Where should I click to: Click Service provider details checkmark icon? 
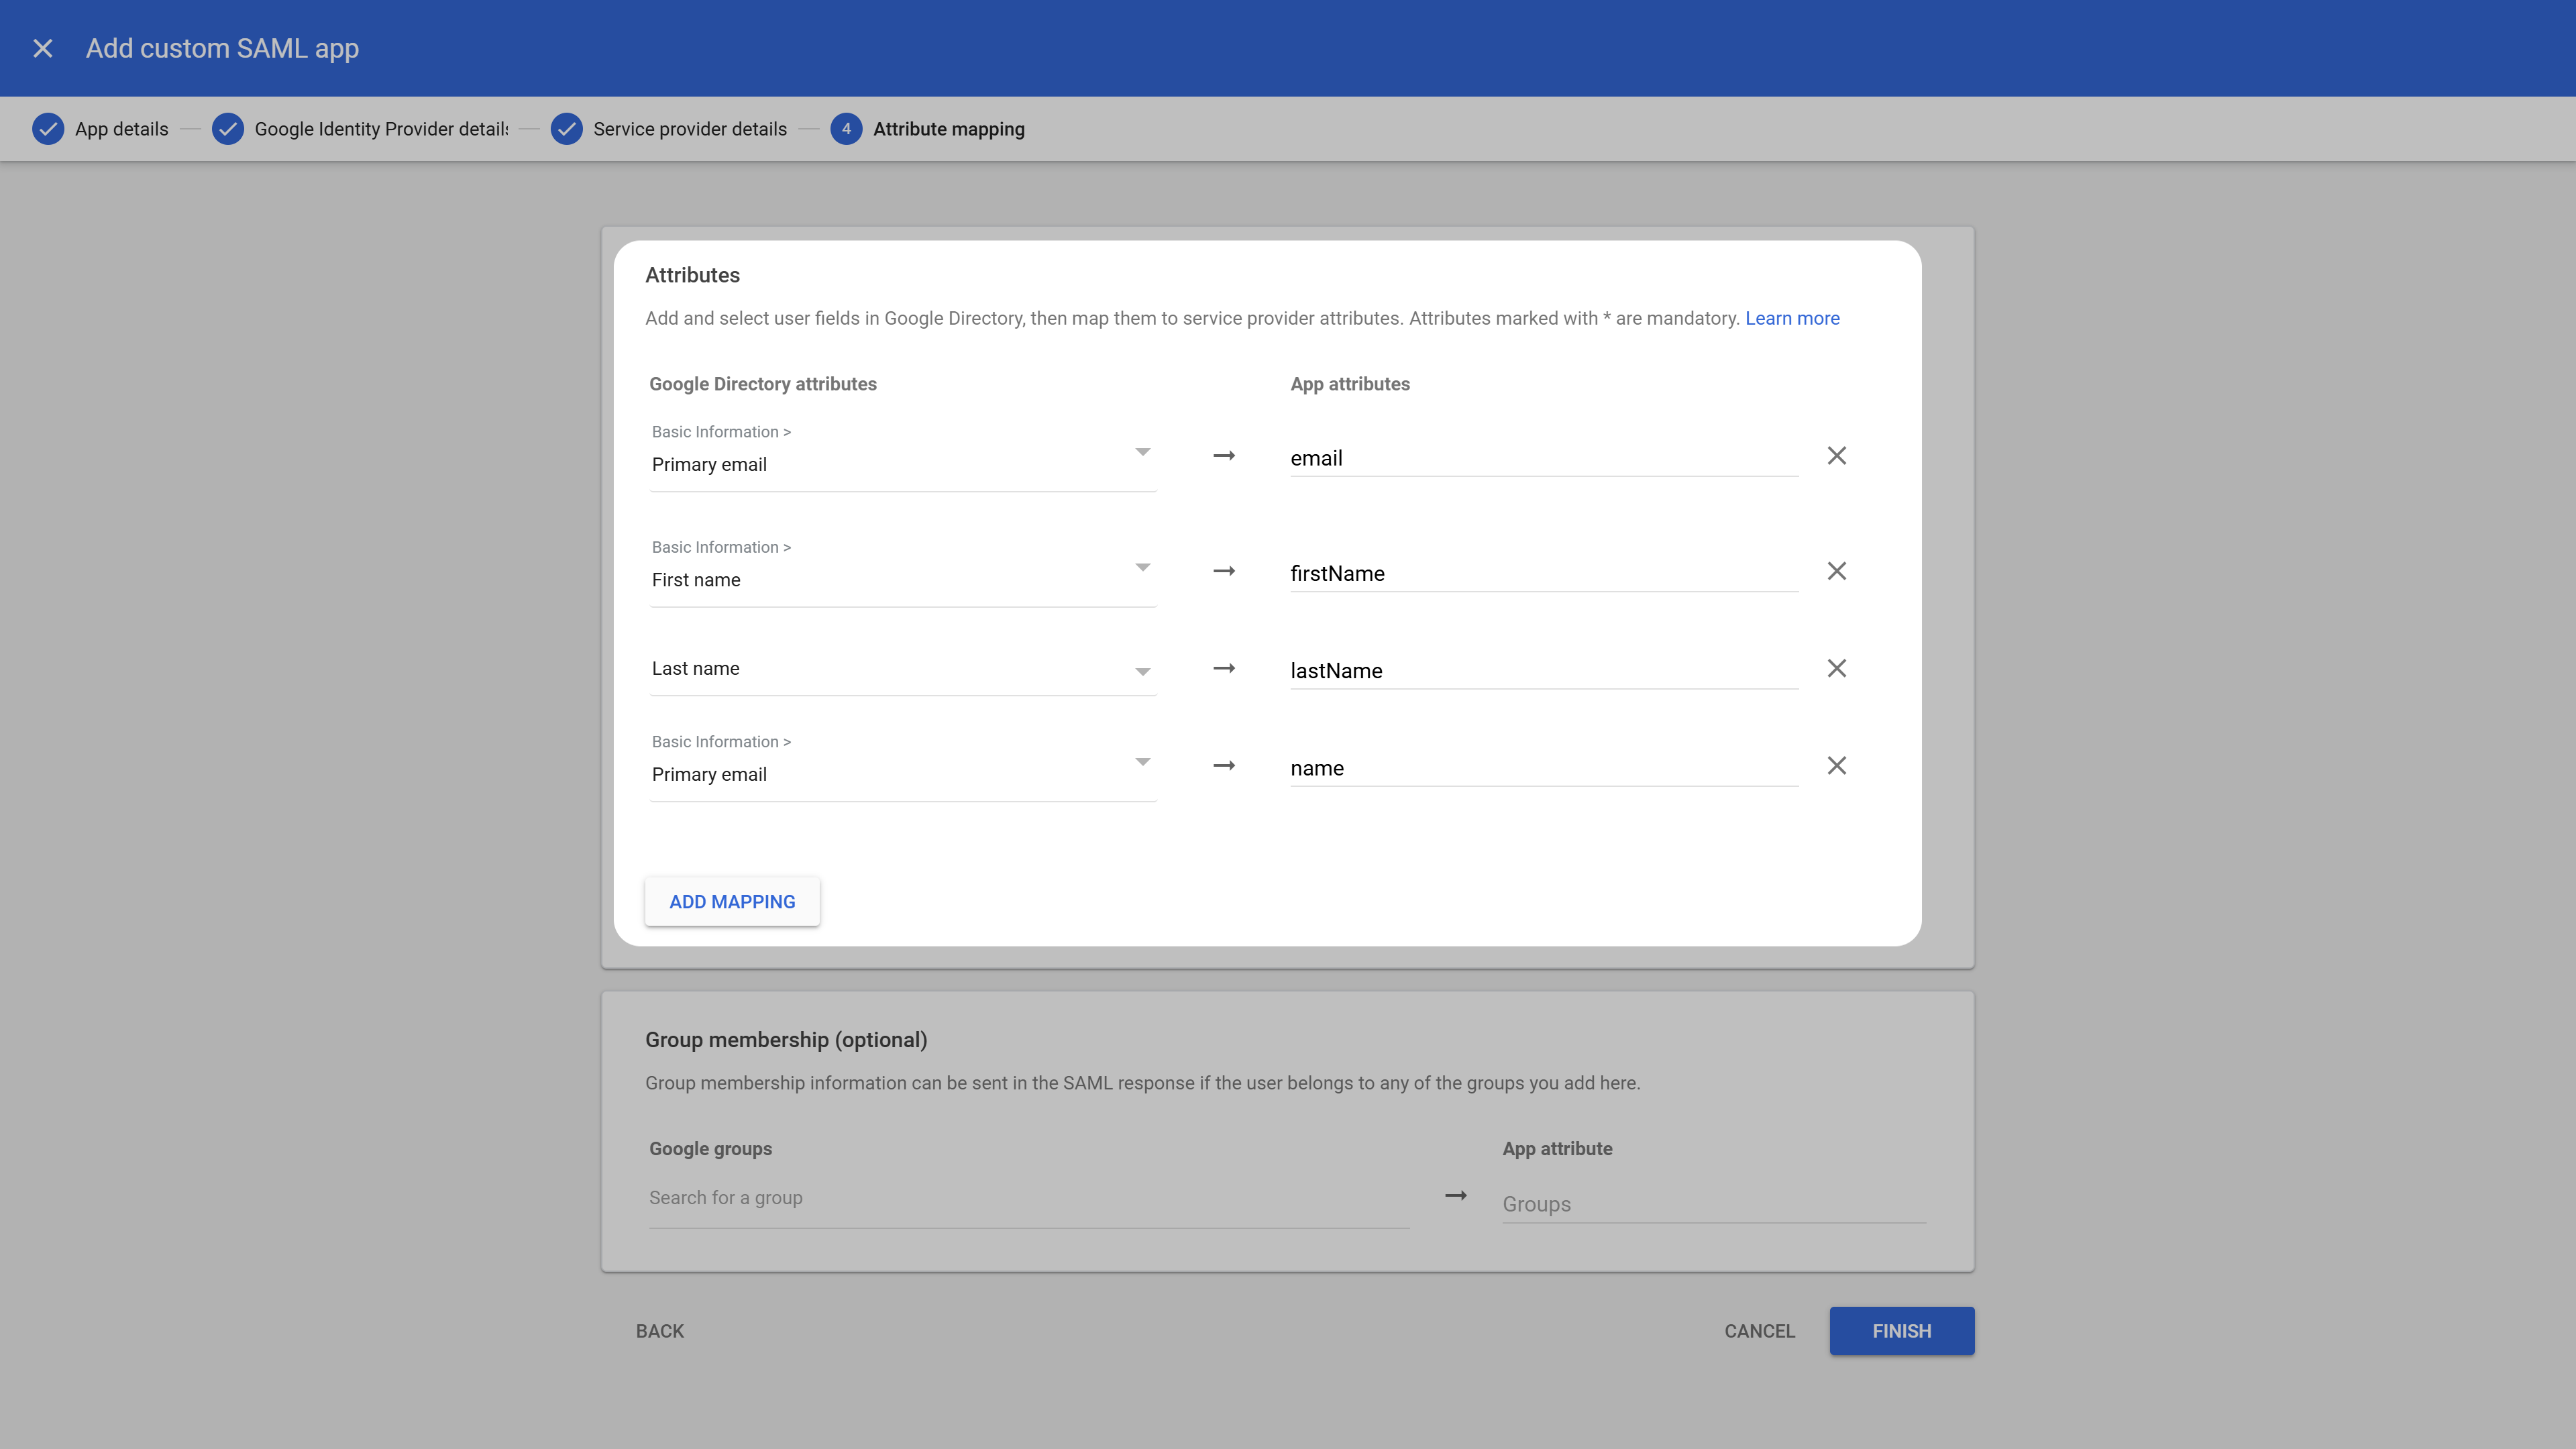click(566, 129)
